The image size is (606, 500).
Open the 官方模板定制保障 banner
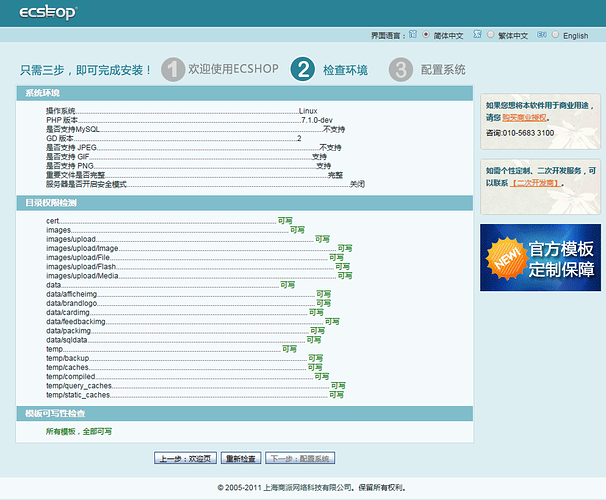click(540, 257)
